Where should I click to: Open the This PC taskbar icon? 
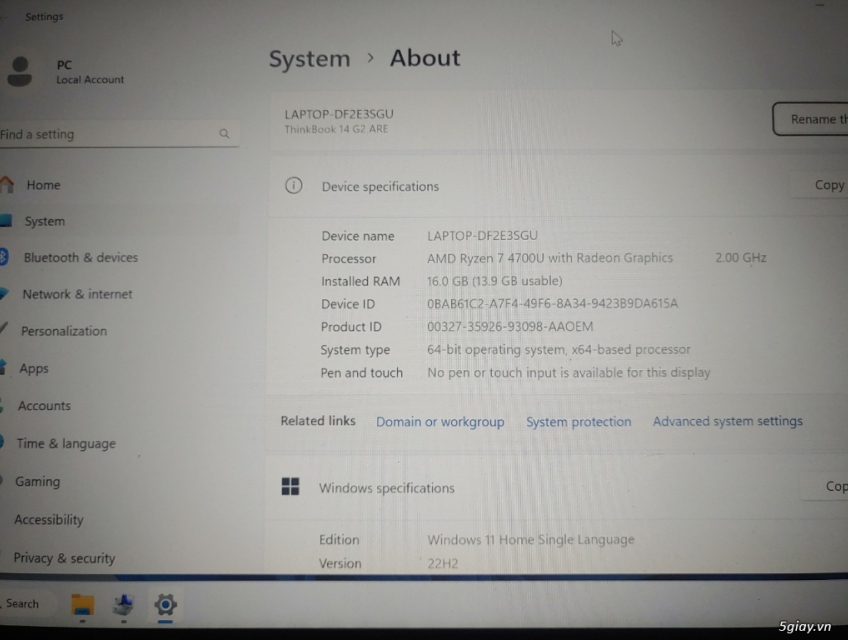tap(123, 604)
